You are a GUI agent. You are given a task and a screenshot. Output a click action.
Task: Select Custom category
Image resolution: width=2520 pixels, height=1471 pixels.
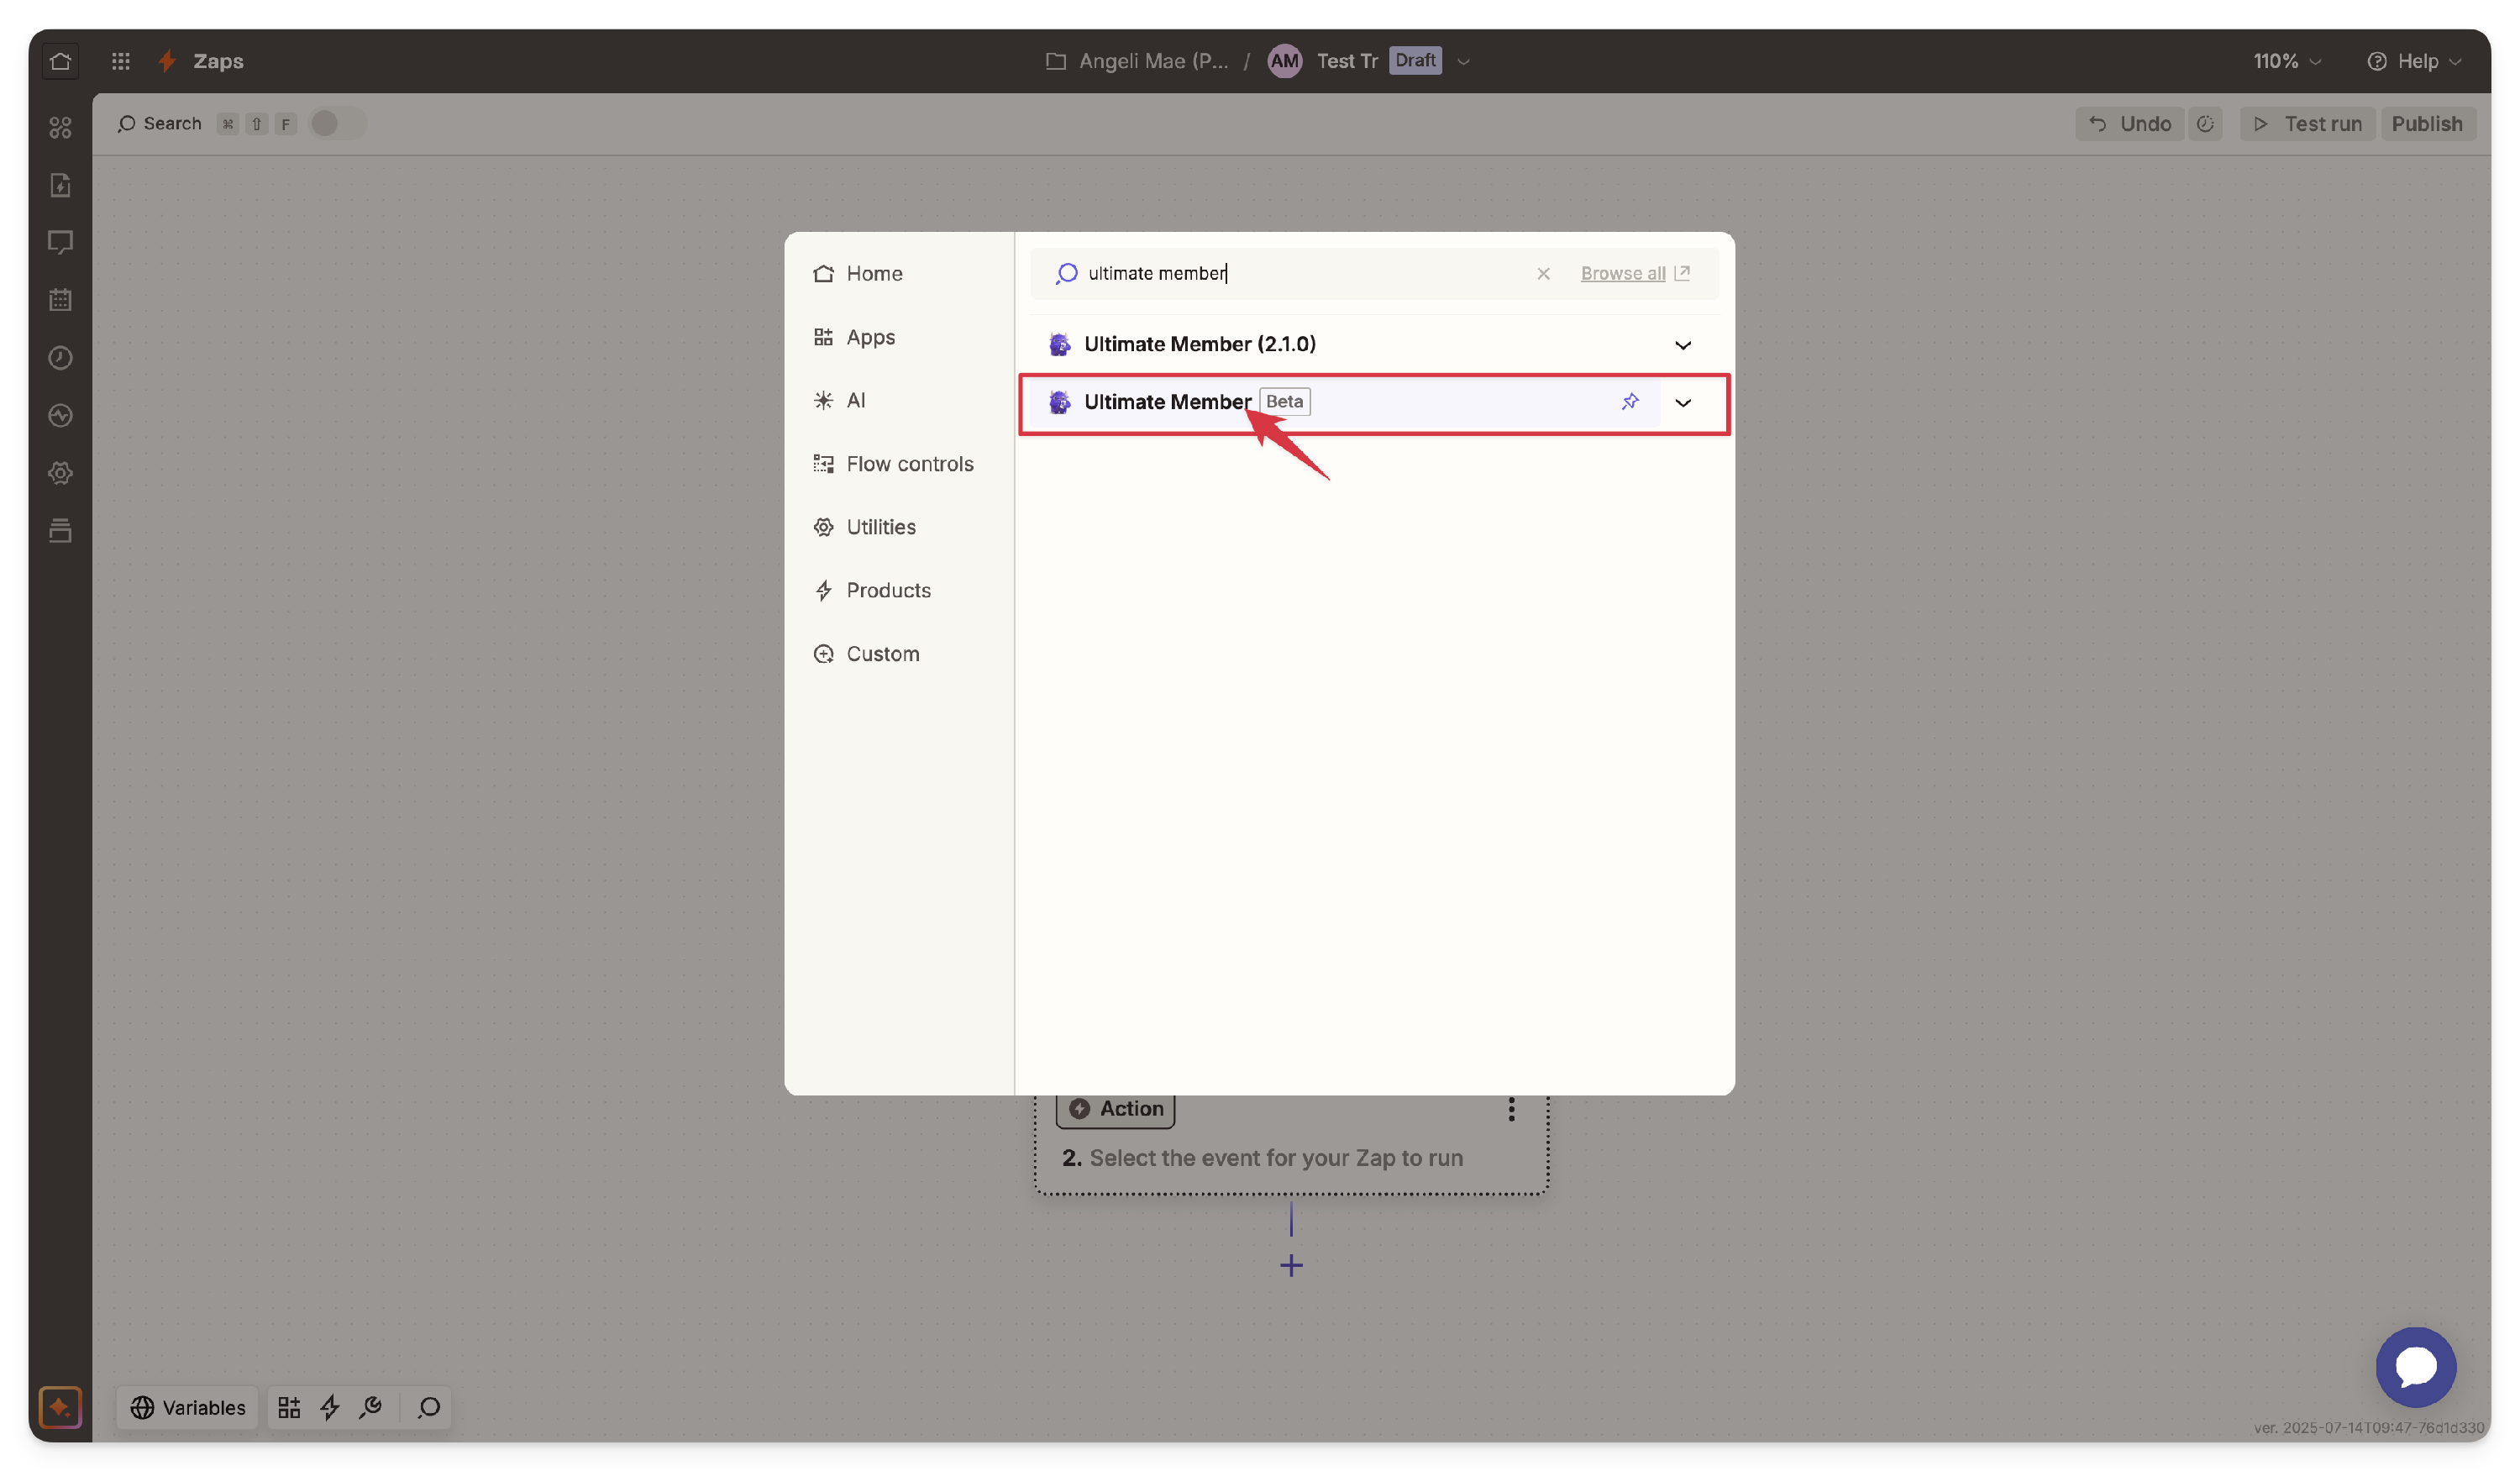click(866, 653)
